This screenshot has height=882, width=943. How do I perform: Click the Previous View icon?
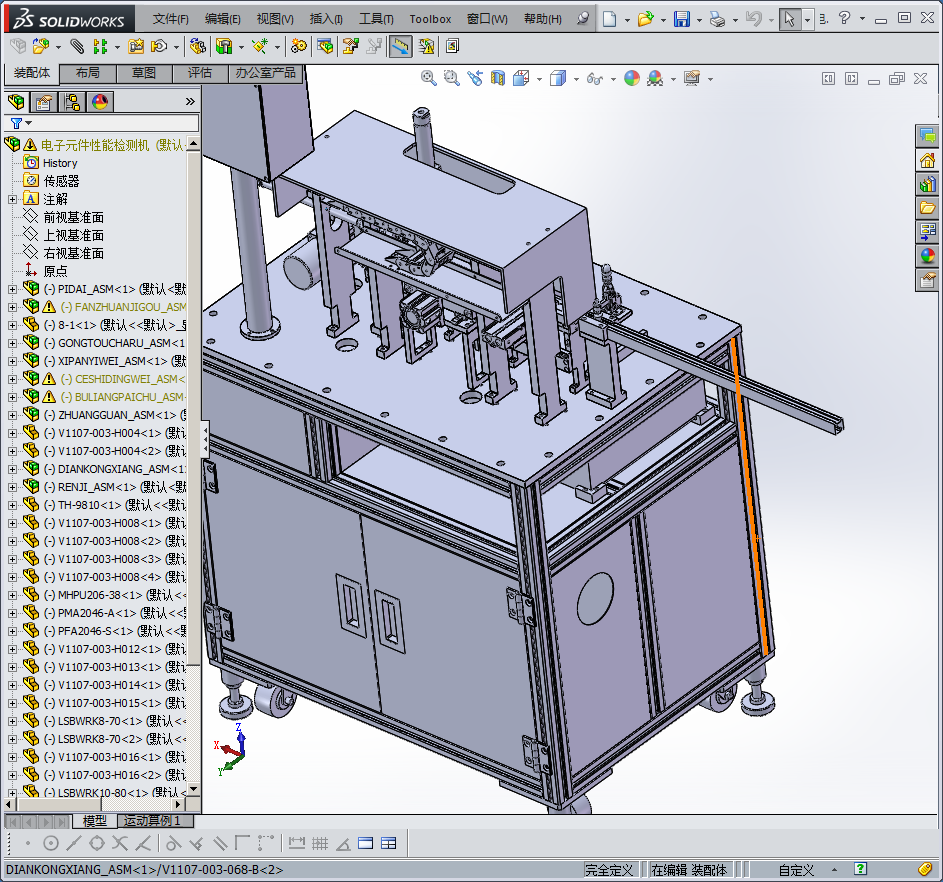(x=475, y=78)
